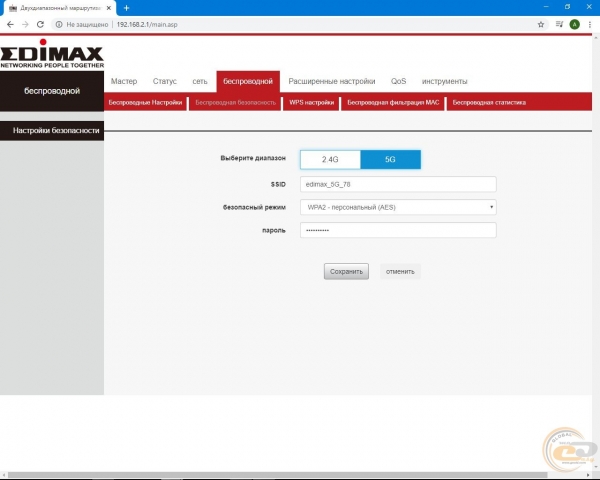This screenshot has width=600, height=480.
Task: Click the Выберите диапазон label
Action: [x=253, y=158]
